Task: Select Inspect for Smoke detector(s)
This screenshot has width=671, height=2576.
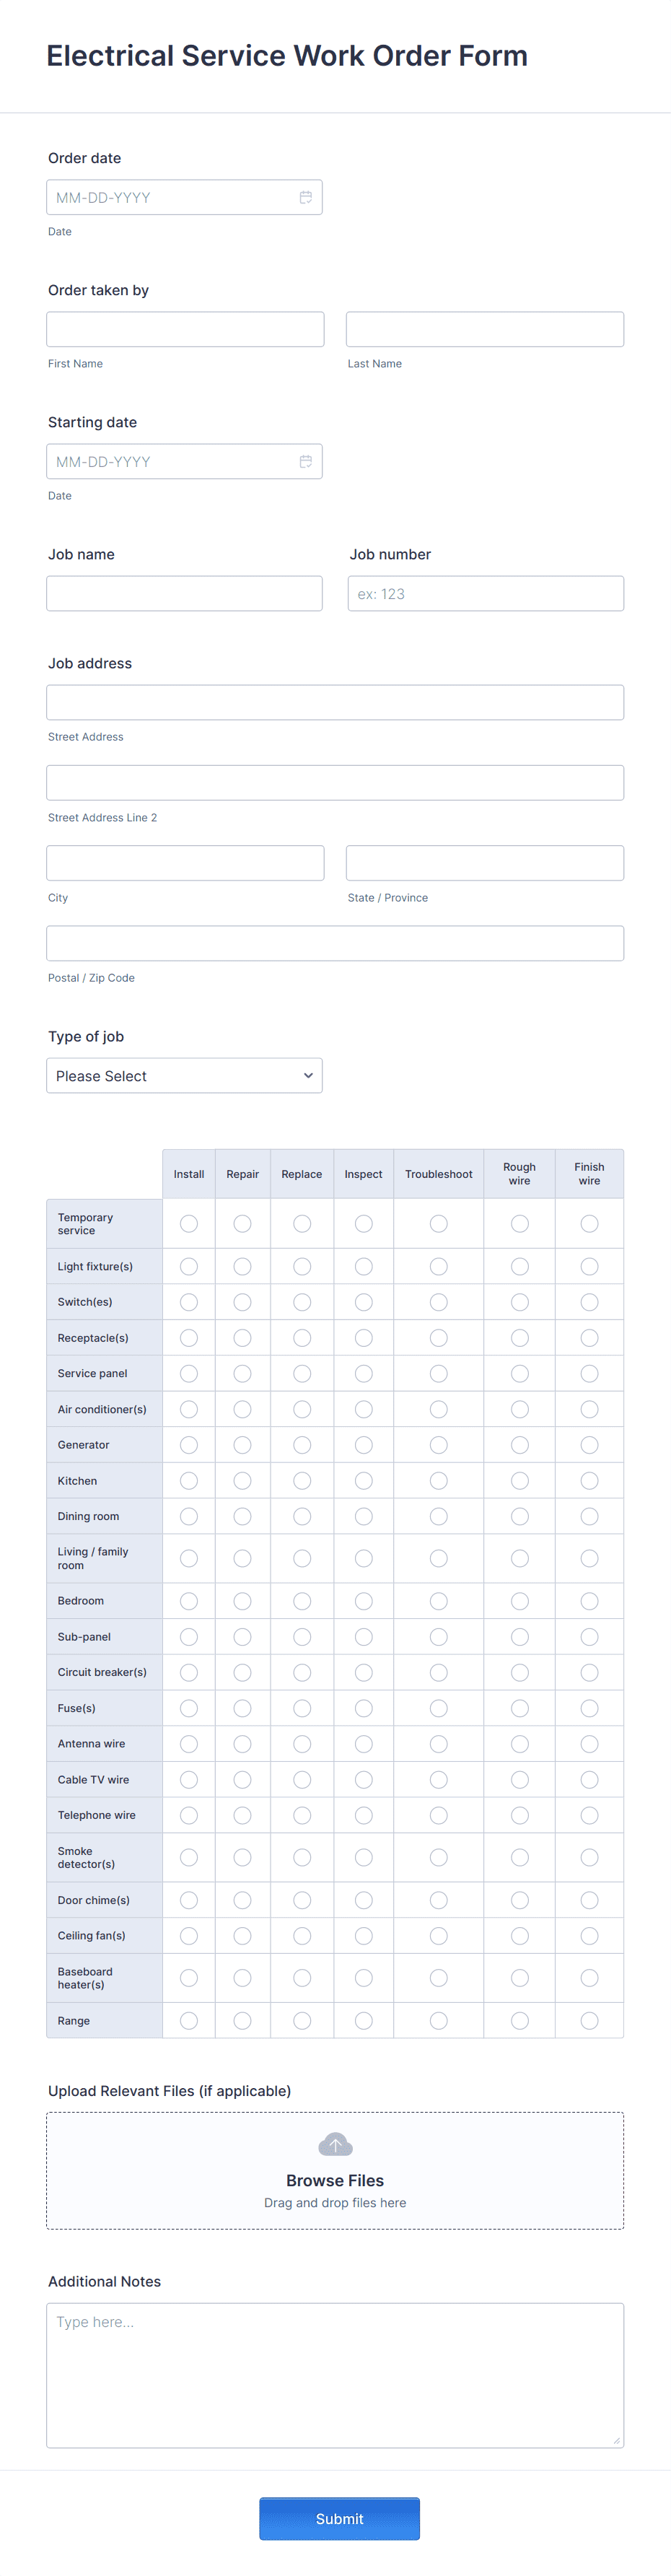Action: (363, 1857)
